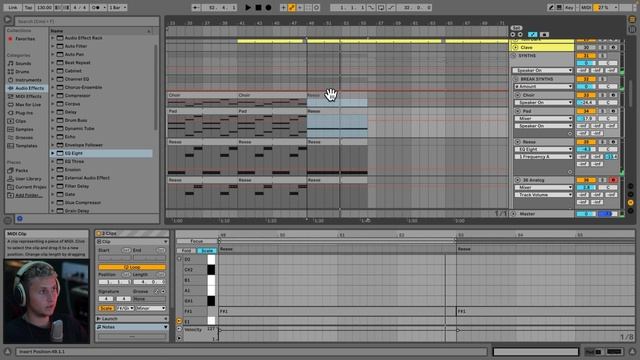This screenshot has width=640, height=360.
Task: Open the 1 Bar quantization dropdown
Action: [118, 7]
